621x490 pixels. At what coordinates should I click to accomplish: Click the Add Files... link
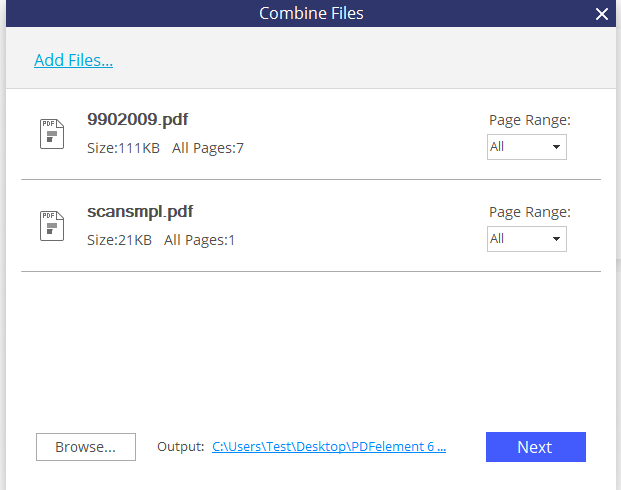click(x=73, y=60)
